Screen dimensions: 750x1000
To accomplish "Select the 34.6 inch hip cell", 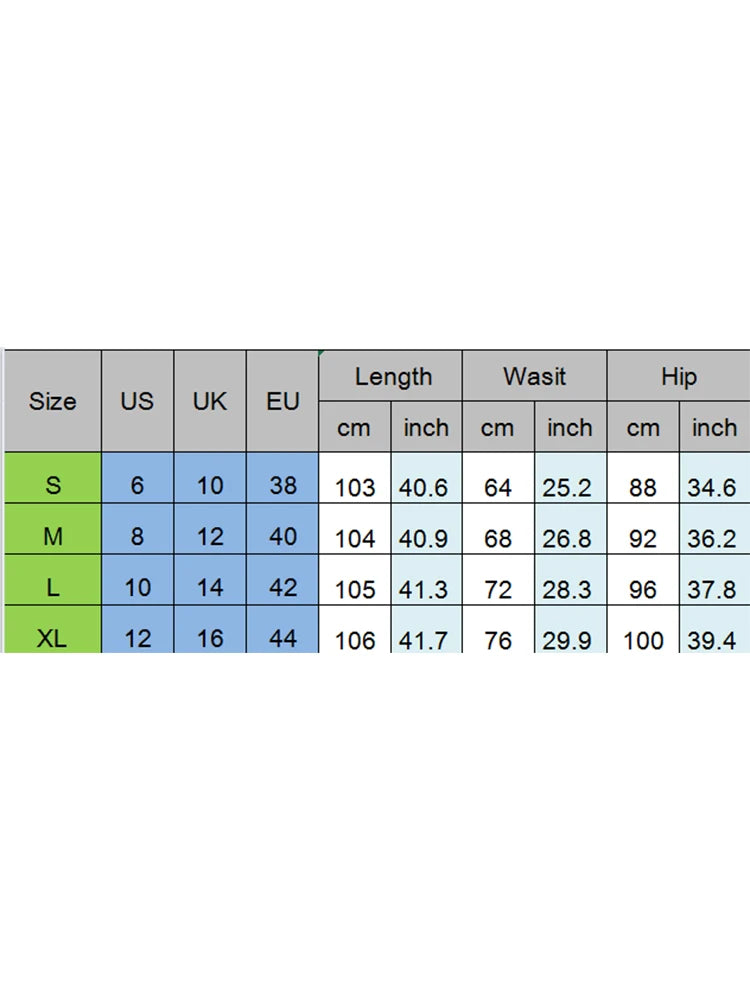I will (712, 488).
